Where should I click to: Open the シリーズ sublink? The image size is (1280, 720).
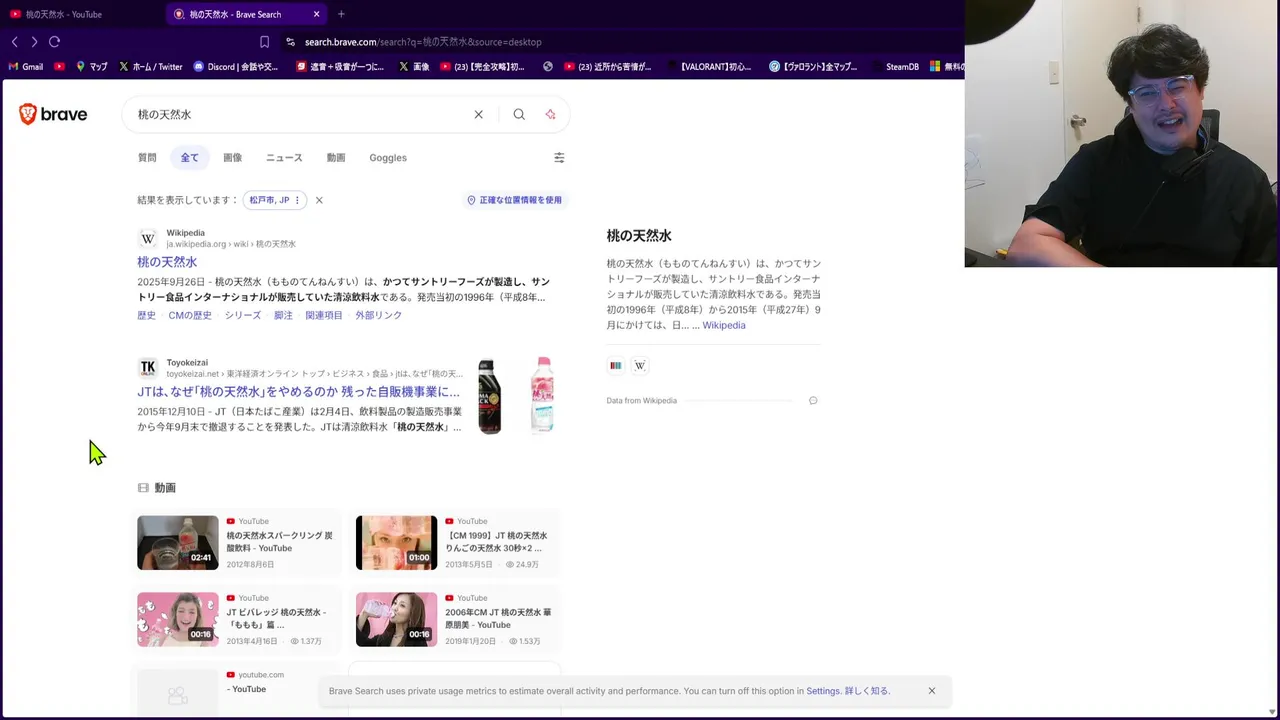click(x=243, y=315)
